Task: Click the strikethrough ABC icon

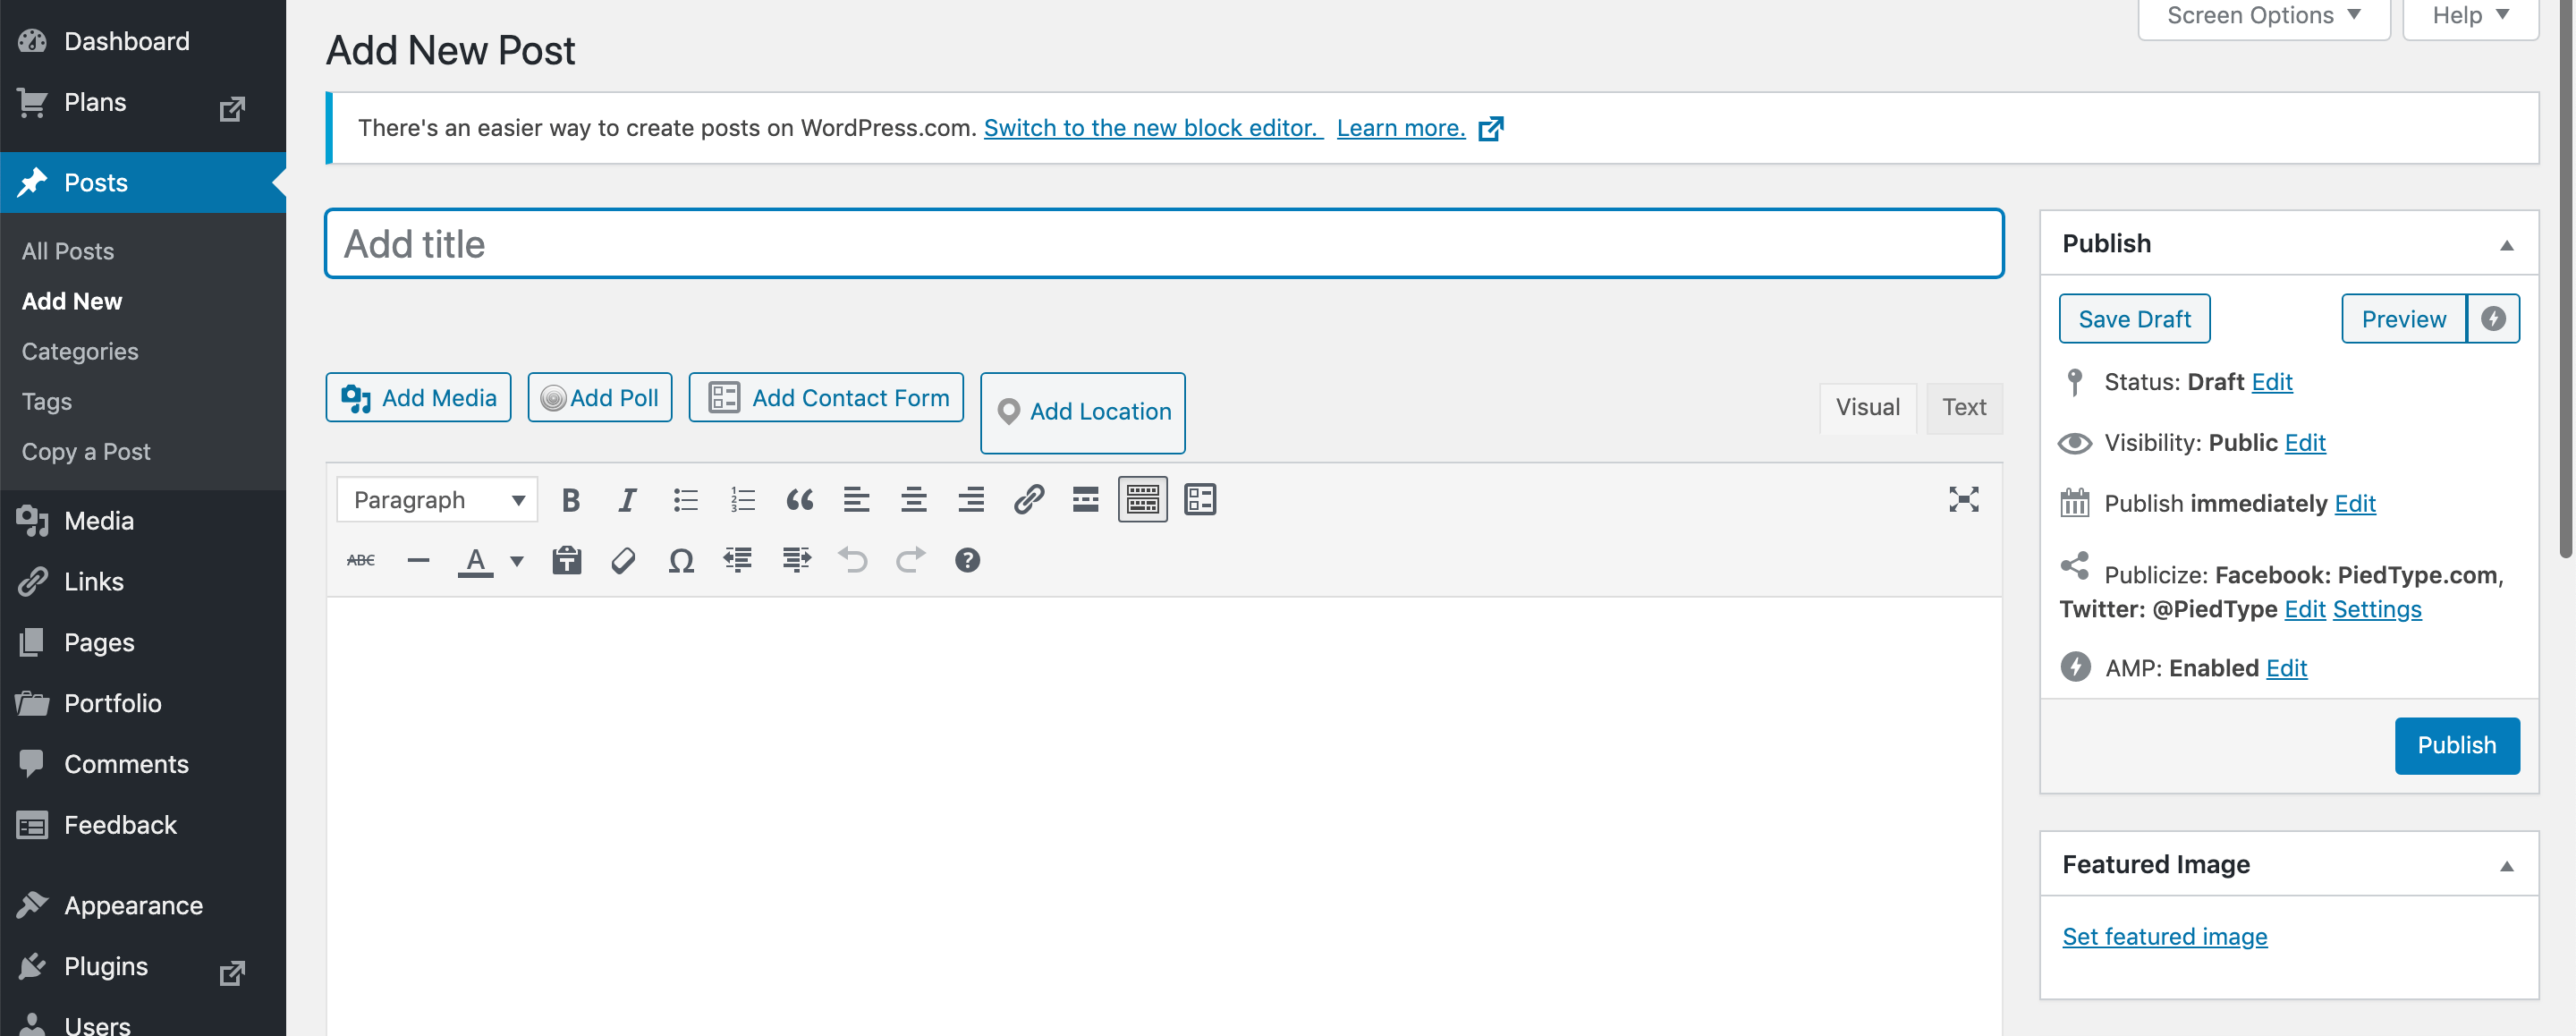Action: click(361, 561)
